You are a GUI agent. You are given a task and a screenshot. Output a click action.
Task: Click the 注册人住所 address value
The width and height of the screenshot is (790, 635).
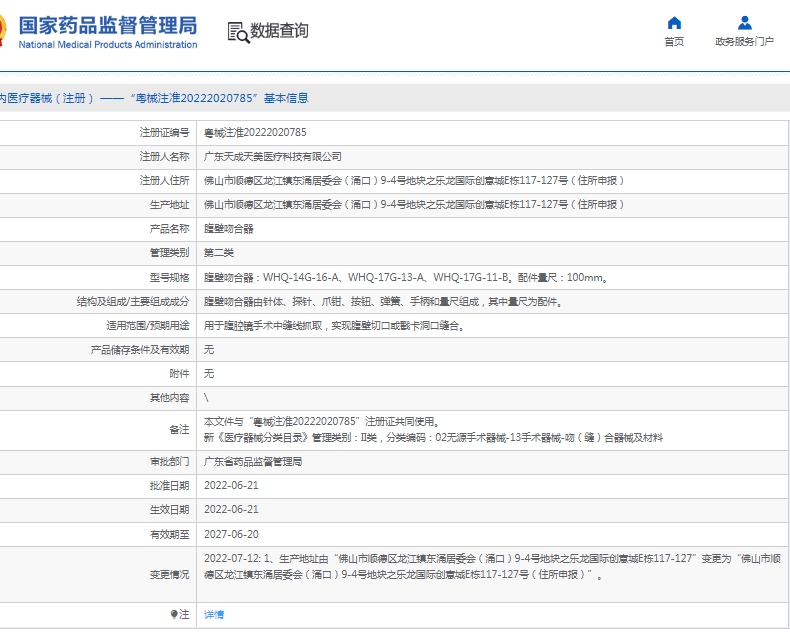pos(414,180)
